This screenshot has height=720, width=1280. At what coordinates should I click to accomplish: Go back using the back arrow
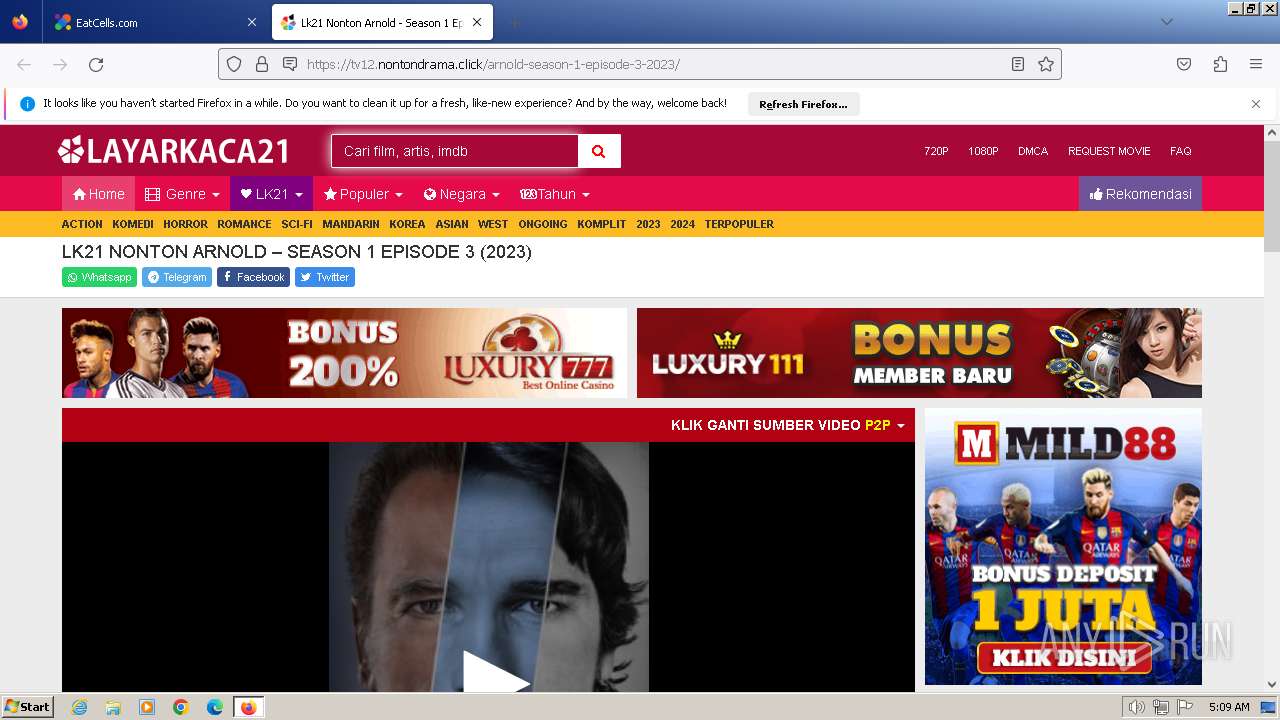click(x=24, y=64)
